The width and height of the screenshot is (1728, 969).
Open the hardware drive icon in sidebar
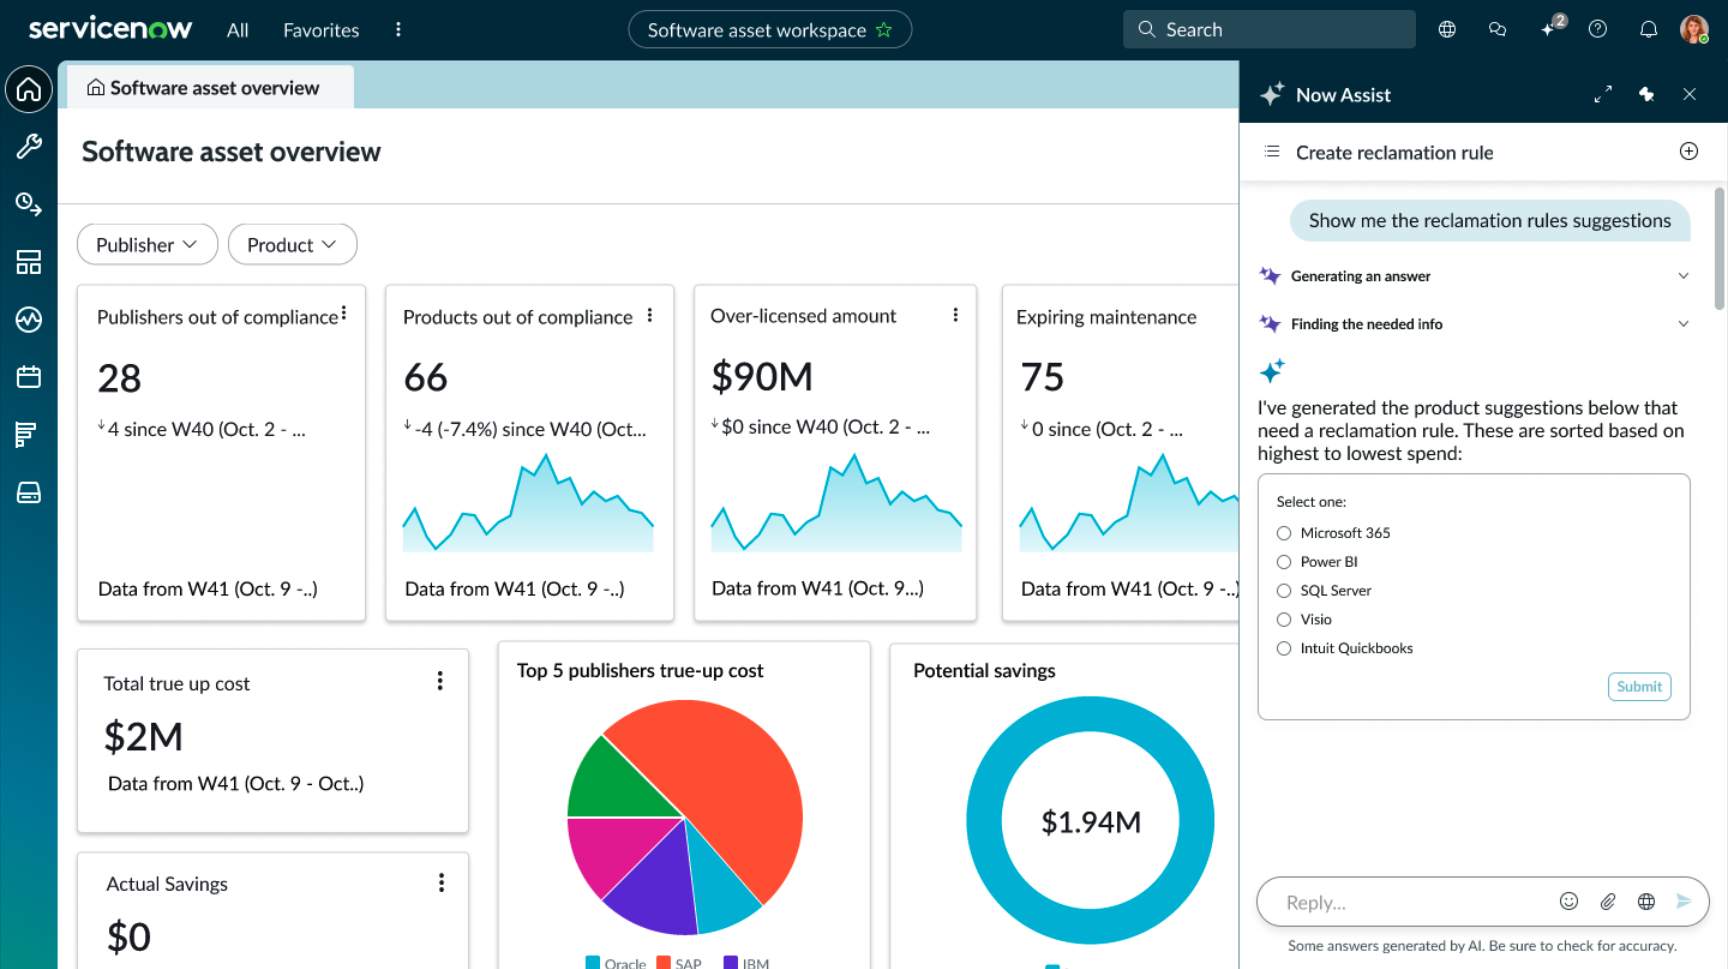[29, 492]
